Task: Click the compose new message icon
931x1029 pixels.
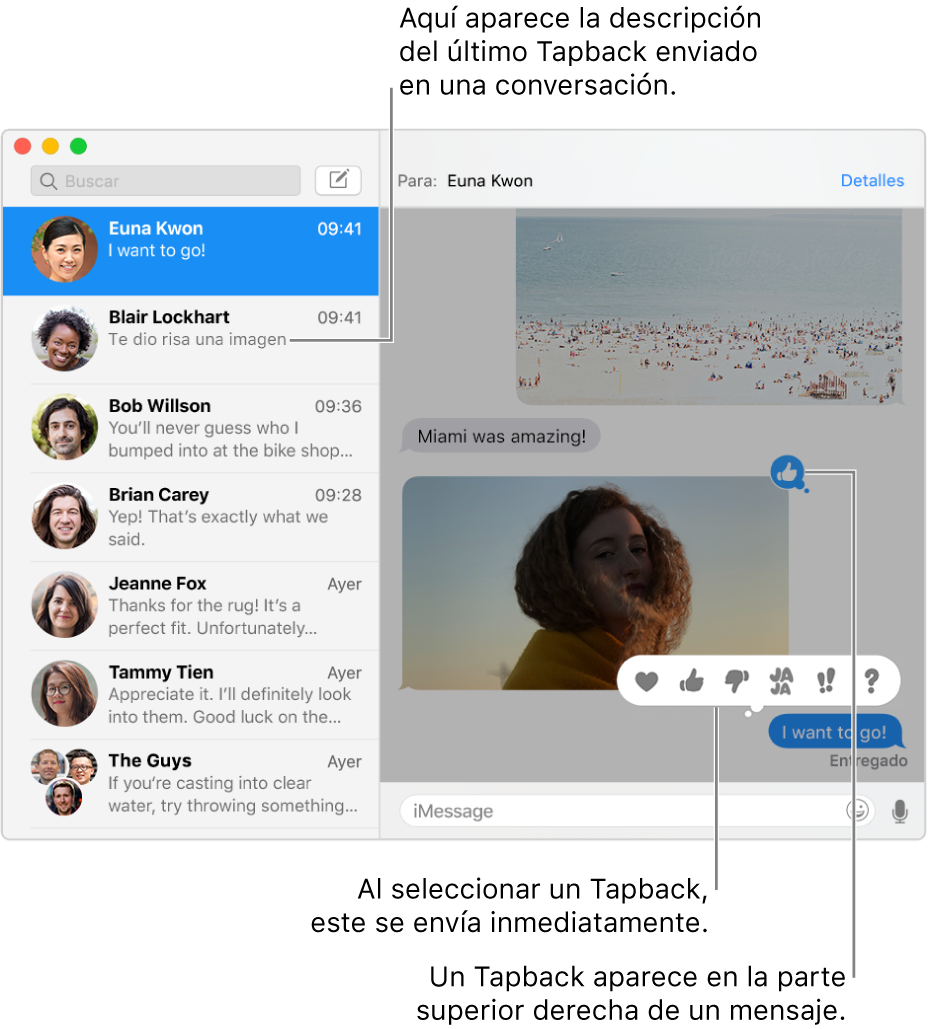Action: (x=338, y=180)
